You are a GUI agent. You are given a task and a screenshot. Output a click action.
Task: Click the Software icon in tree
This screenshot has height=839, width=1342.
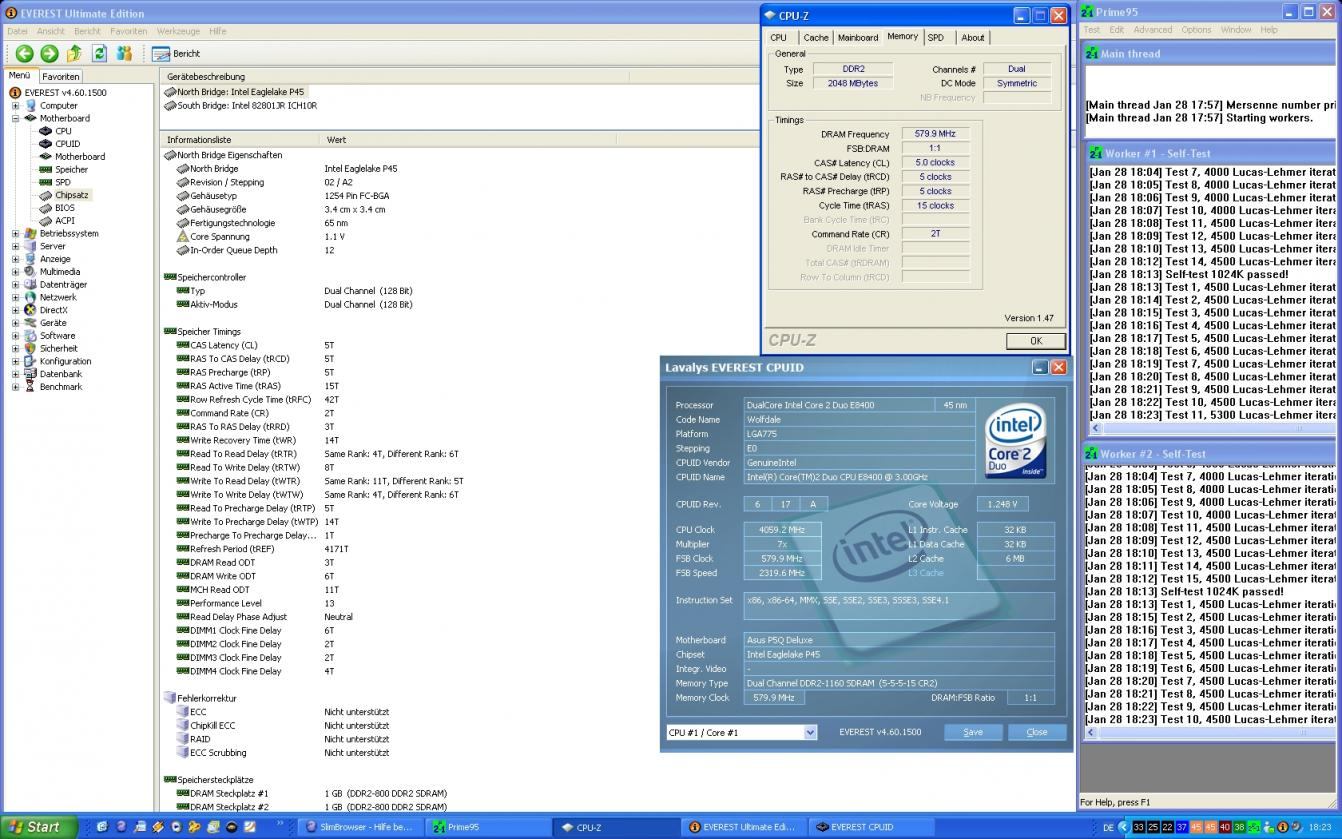30,336
